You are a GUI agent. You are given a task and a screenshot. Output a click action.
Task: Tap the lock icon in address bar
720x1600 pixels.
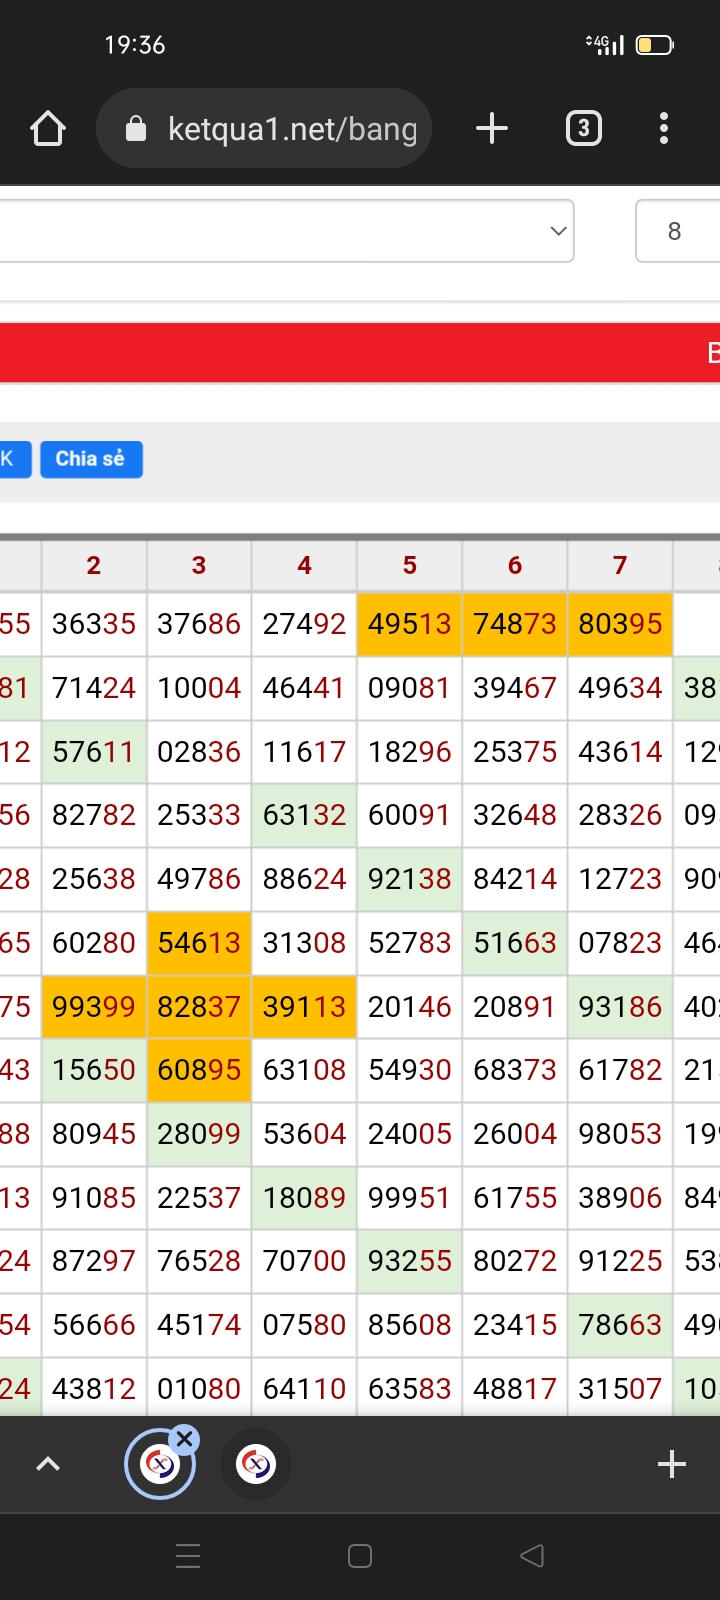[136, 129]
